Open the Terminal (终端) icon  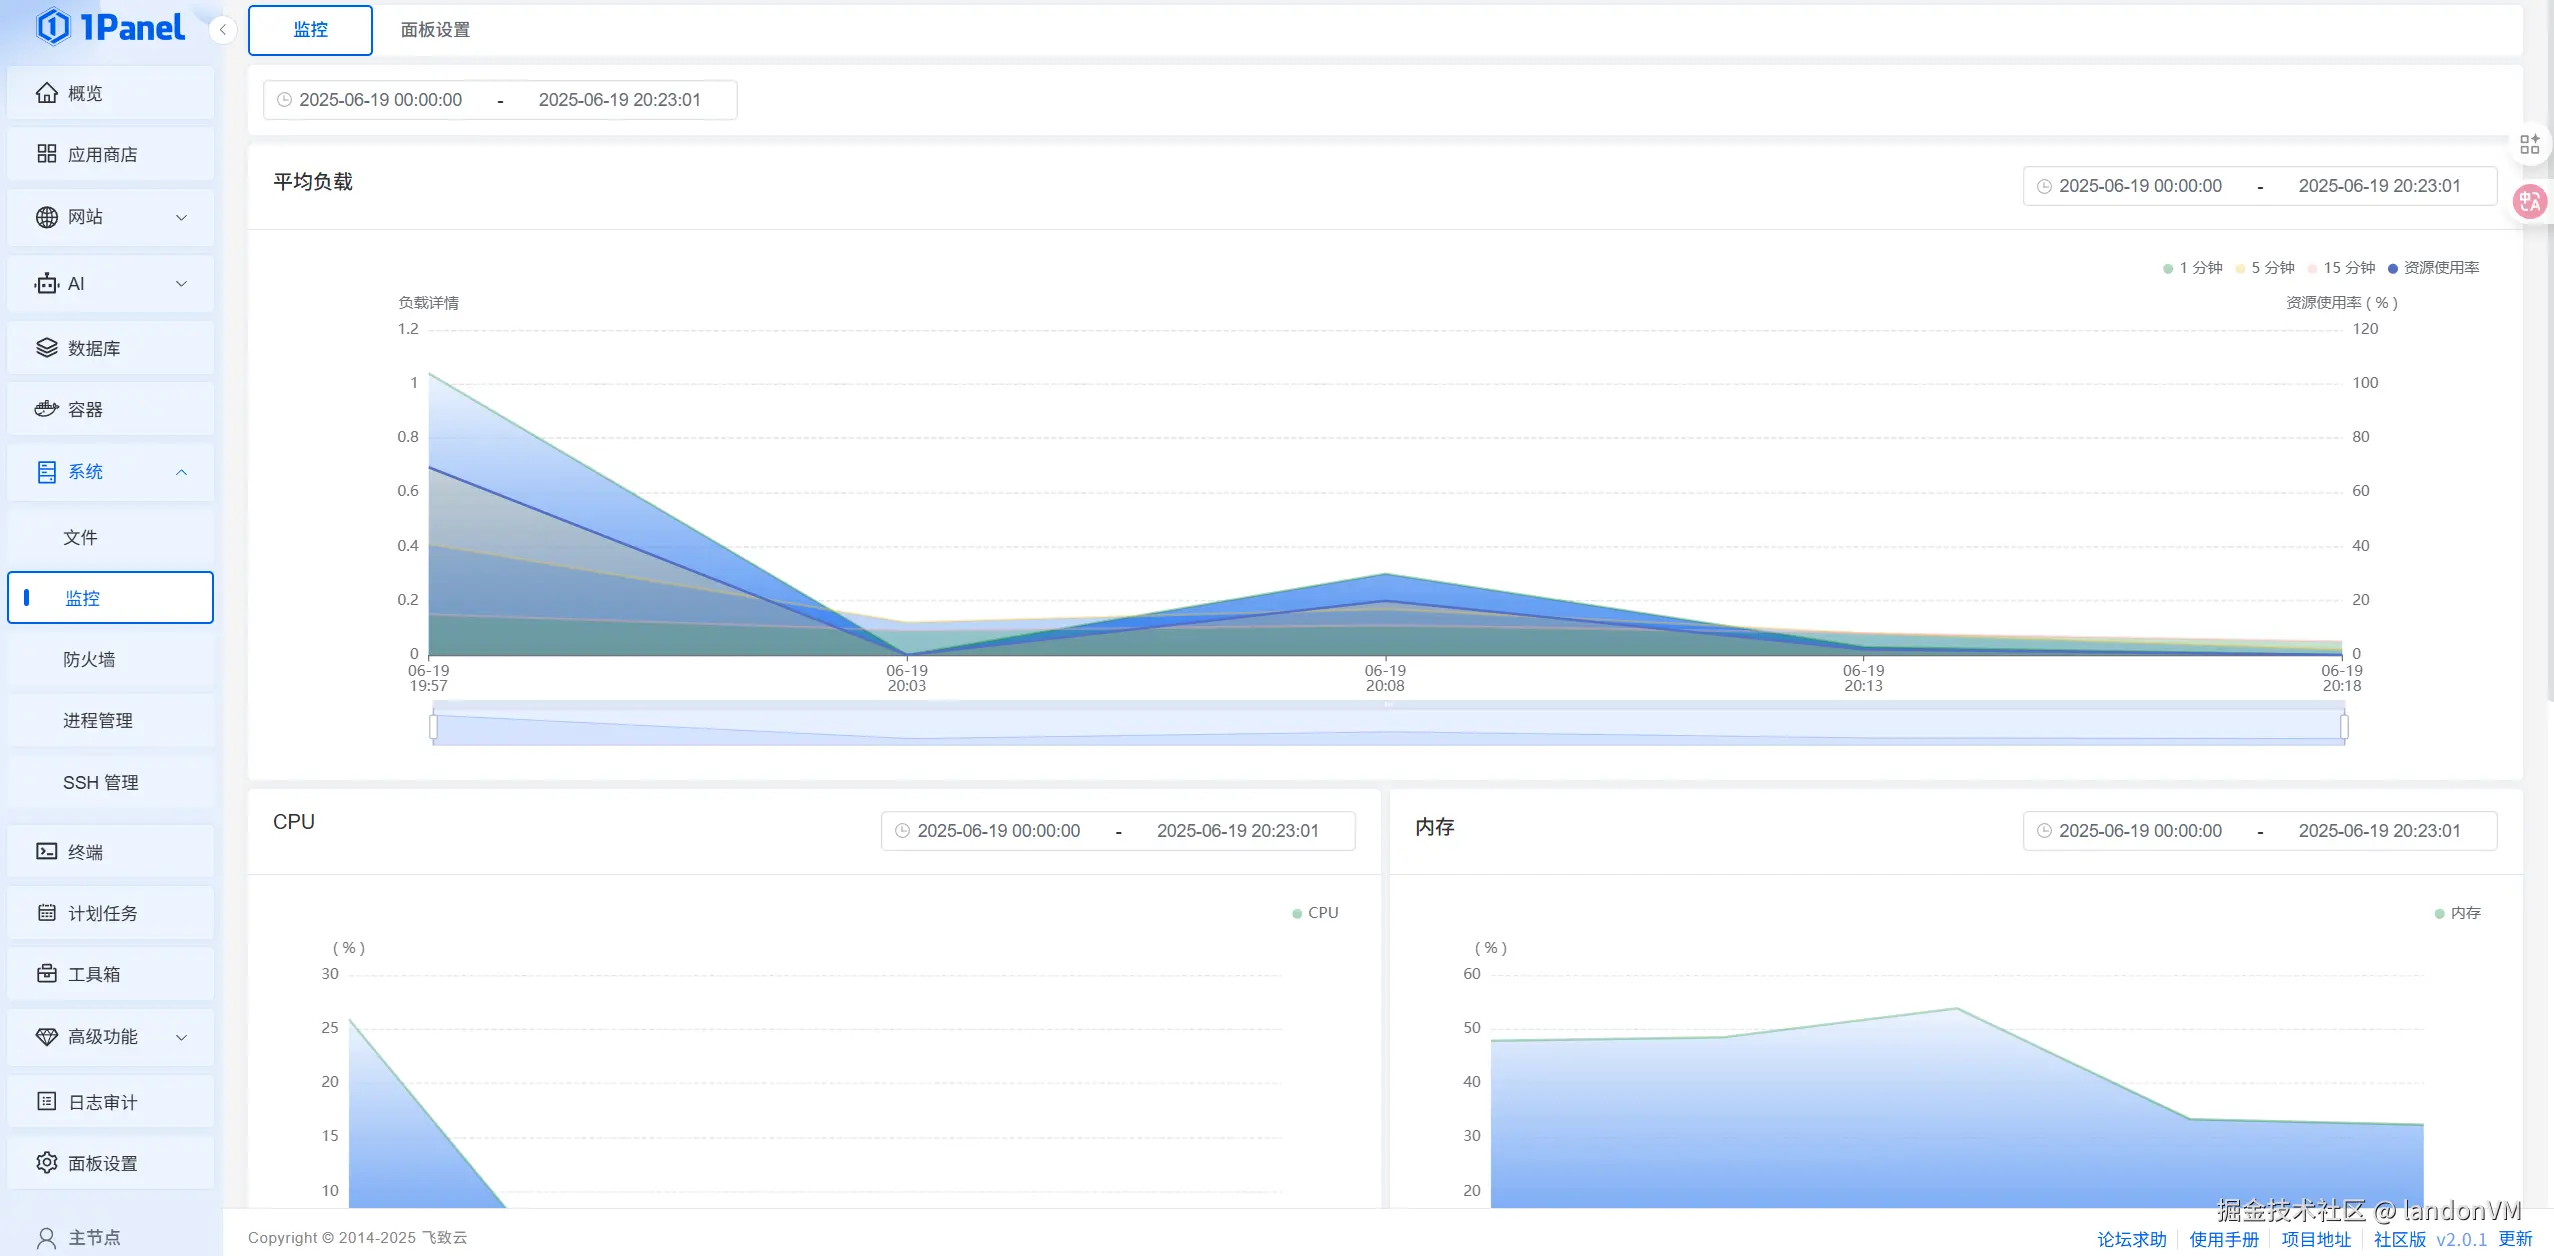tap(46, 851)
